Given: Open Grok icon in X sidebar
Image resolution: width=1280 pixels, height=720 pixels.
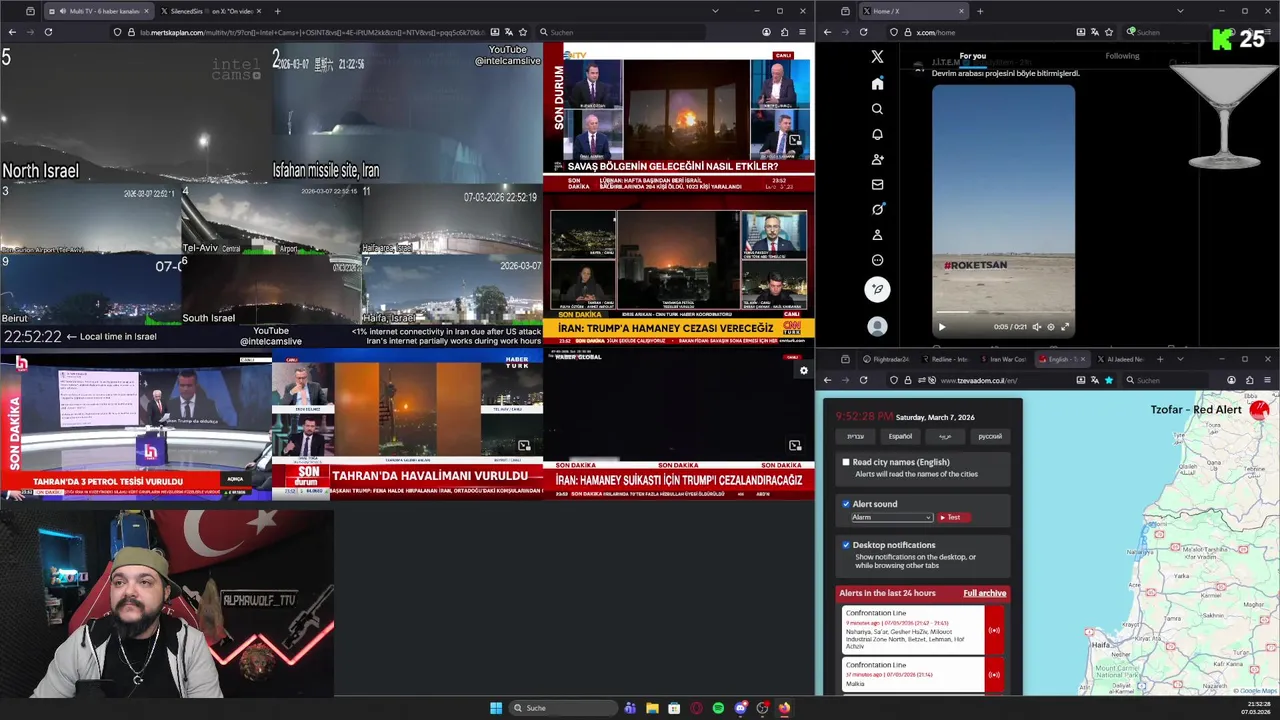Looking at the screenshot, I should point(877,209).
